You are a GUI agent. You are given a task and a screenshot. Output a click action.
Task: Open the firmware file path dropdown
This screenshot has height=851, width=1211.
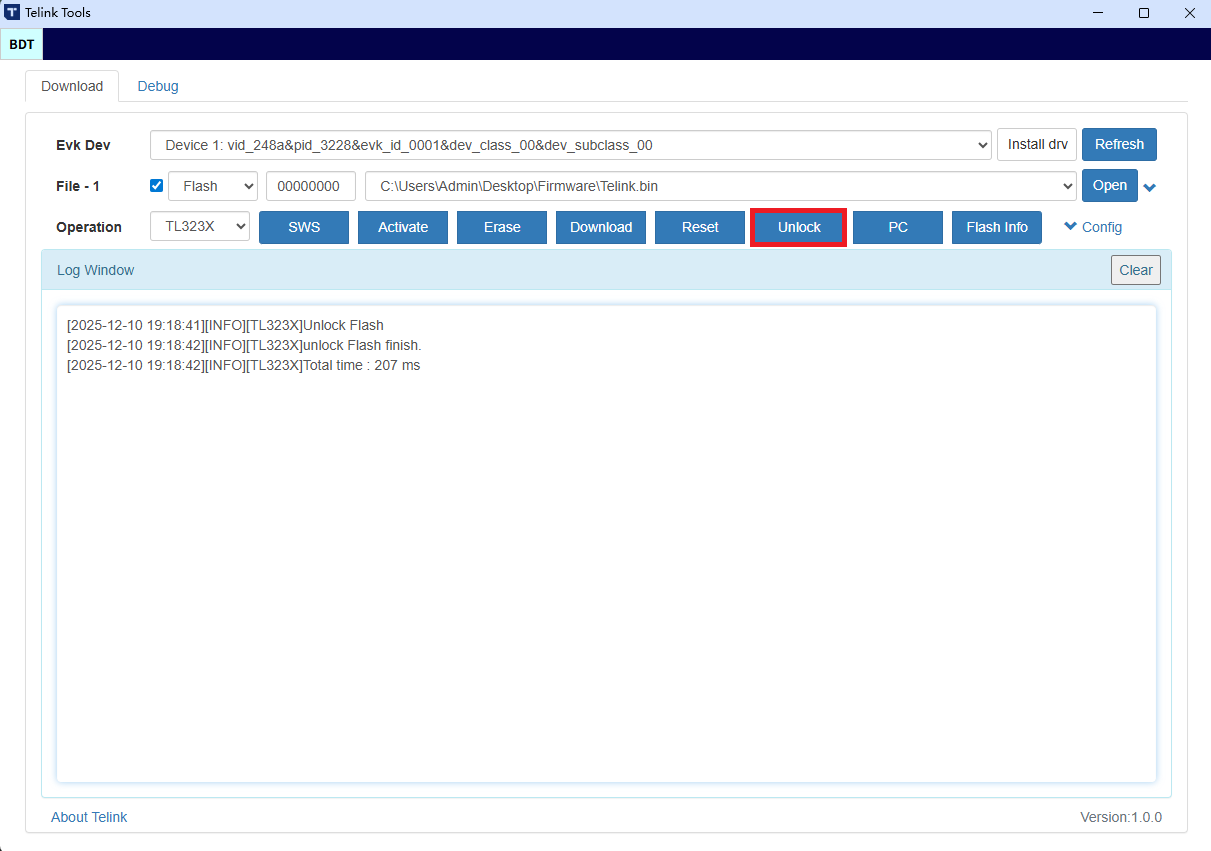pos(720,186)
